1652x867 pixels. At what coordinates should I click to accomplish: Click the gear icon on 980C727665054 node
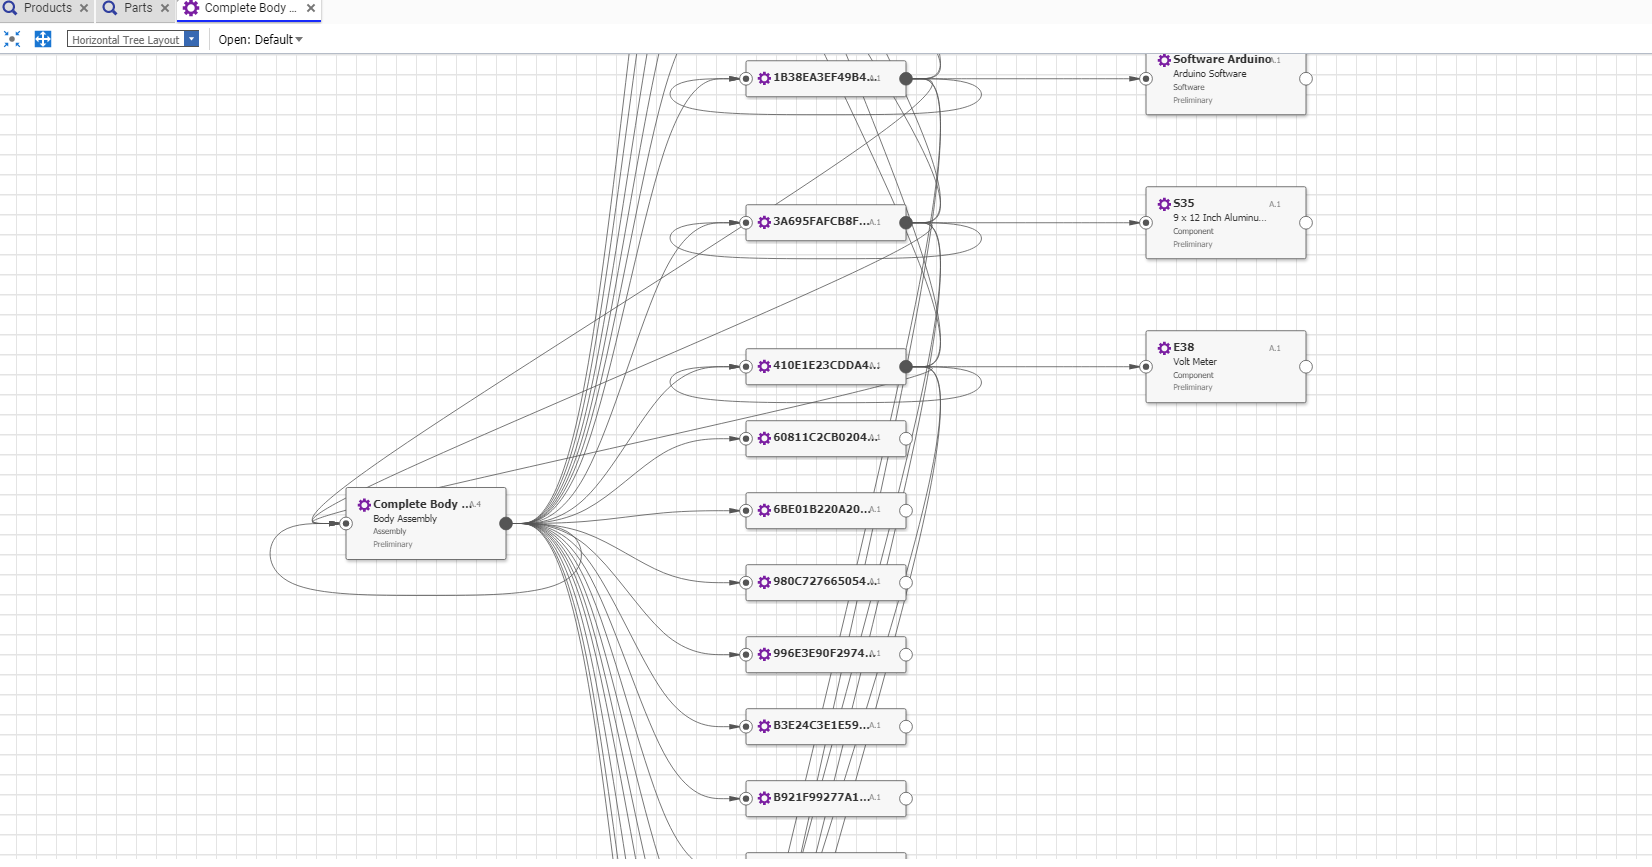(x=764, y=582)
